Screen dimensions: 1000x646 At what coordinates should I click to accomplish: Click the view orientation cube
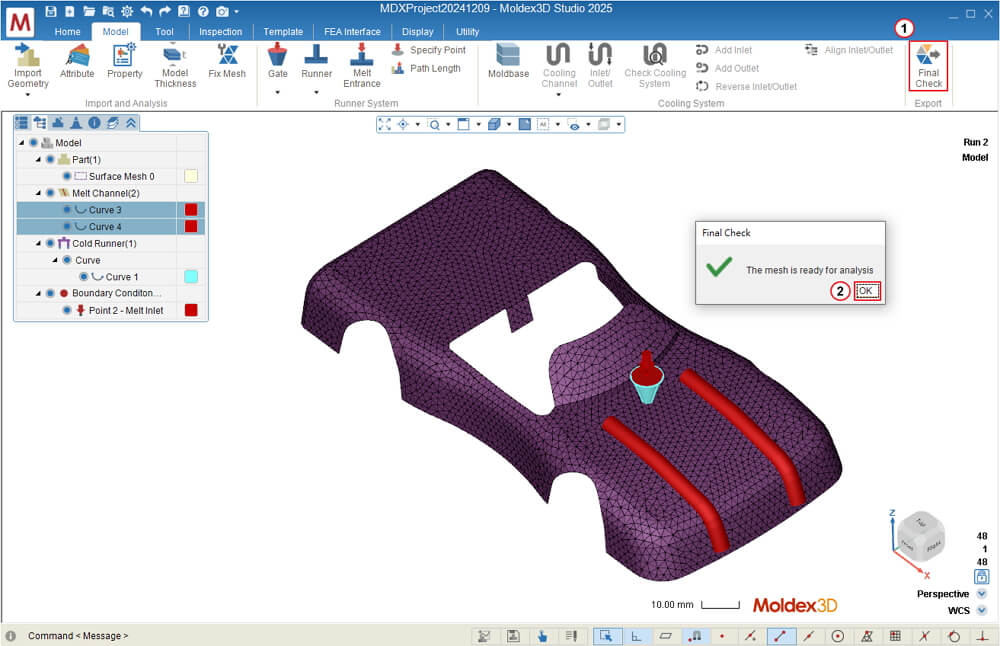(x=920, y=536)
